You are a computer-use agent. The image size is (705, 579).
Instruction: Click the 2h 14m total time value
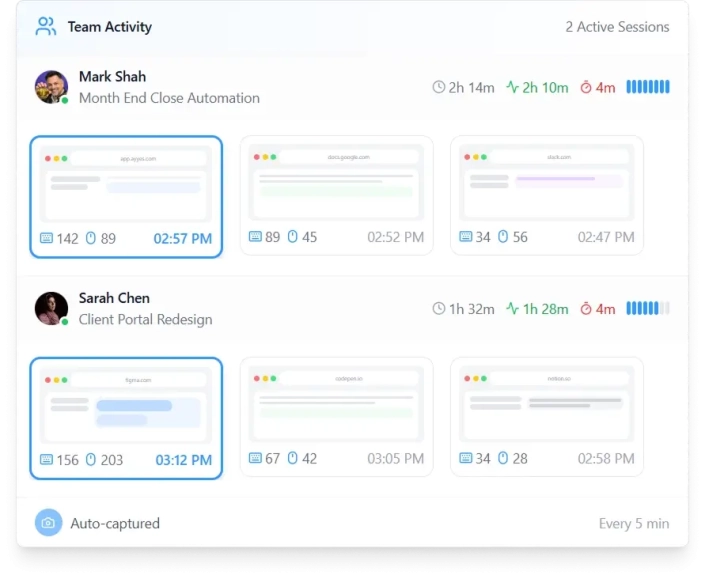point(471,88)
